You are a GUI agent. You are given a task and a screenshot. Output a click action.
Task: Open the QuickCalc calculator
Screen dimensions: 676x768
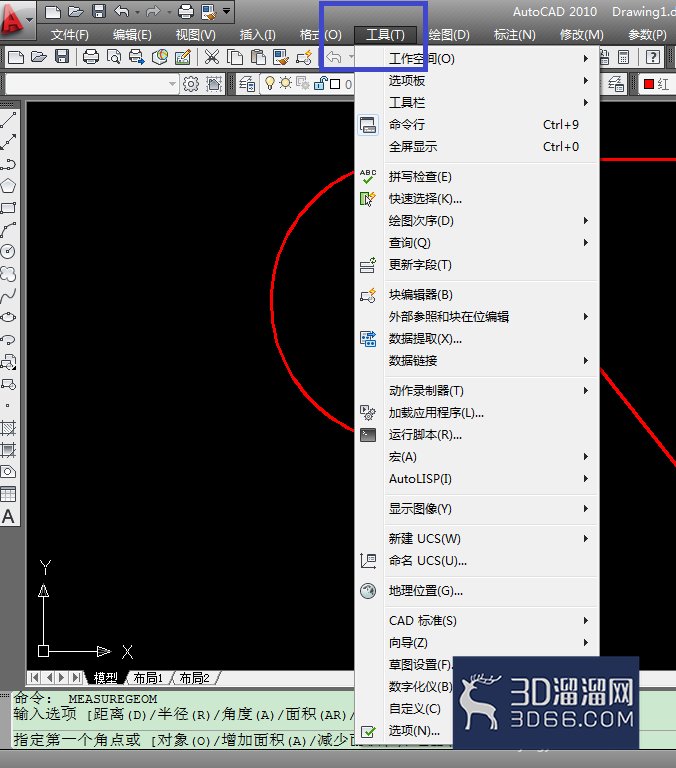pyautogui.click(x=624, y=57)
